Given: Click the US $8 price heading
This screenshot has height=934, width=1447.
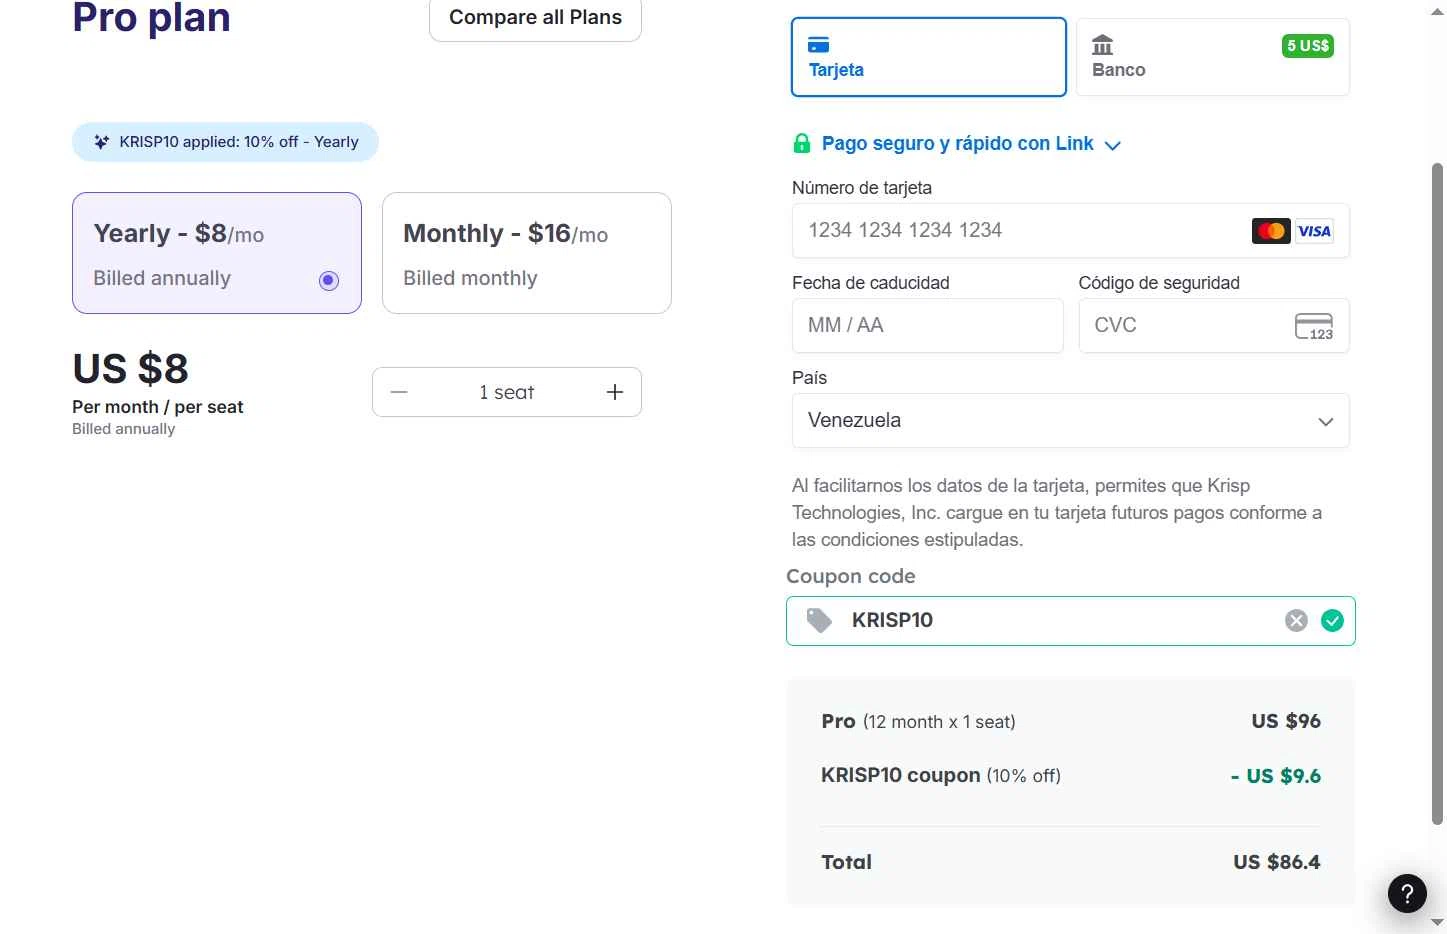Looking at the screenshot, I should [x=131, y=369].
